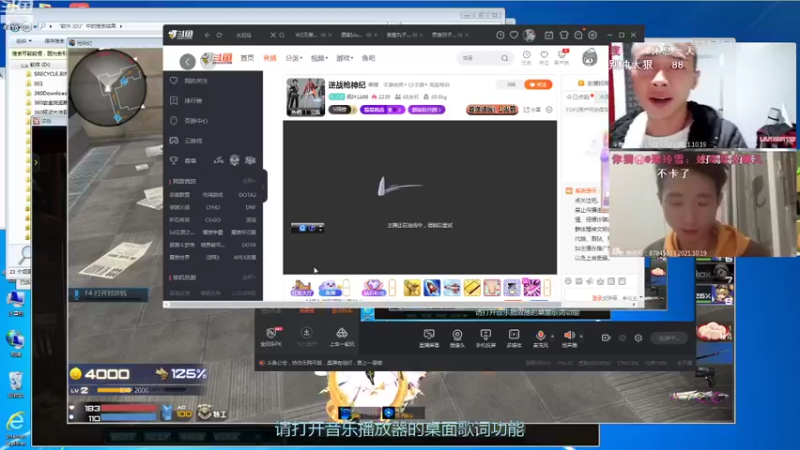Expand the 分类 category dropdown
Viewport: 800px width, 450px height.
tap(294, 58)
